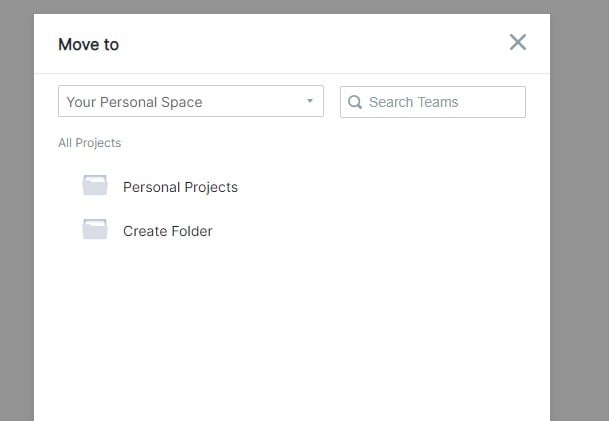Image resolution: width=609 pixels, height=421 pixels.
Task: Click the Personal Projects folder icon
Action: (95, 186)
